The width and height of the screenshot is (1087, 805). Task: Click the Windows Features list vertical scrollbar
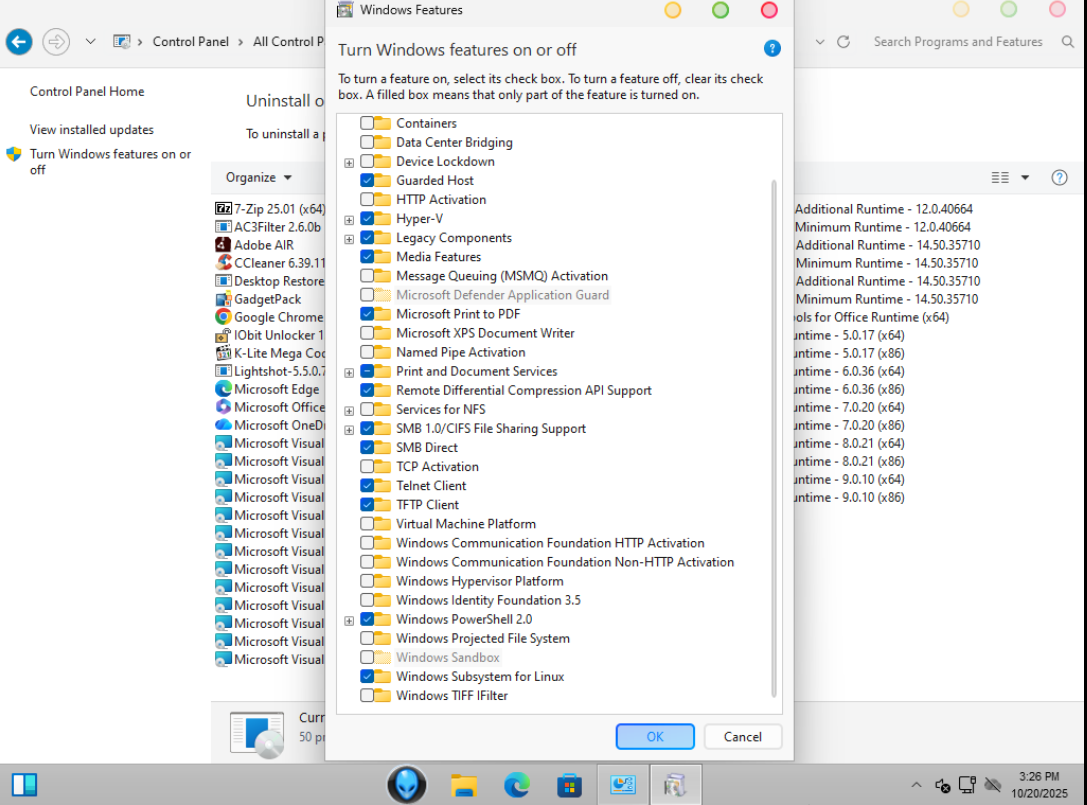[x=774, y=438]
